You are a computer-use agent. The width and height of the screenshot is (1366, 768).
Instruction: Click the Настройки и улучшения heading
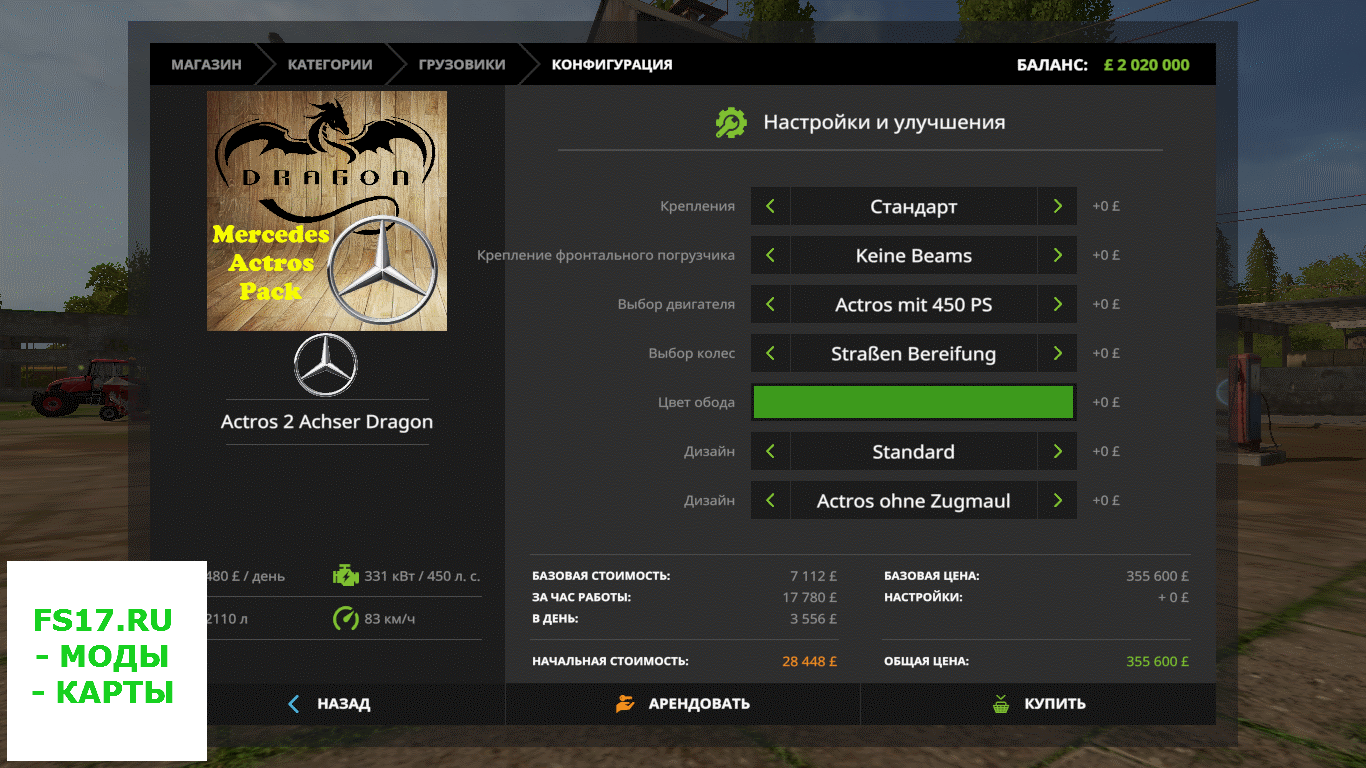(x=884, y=122)
